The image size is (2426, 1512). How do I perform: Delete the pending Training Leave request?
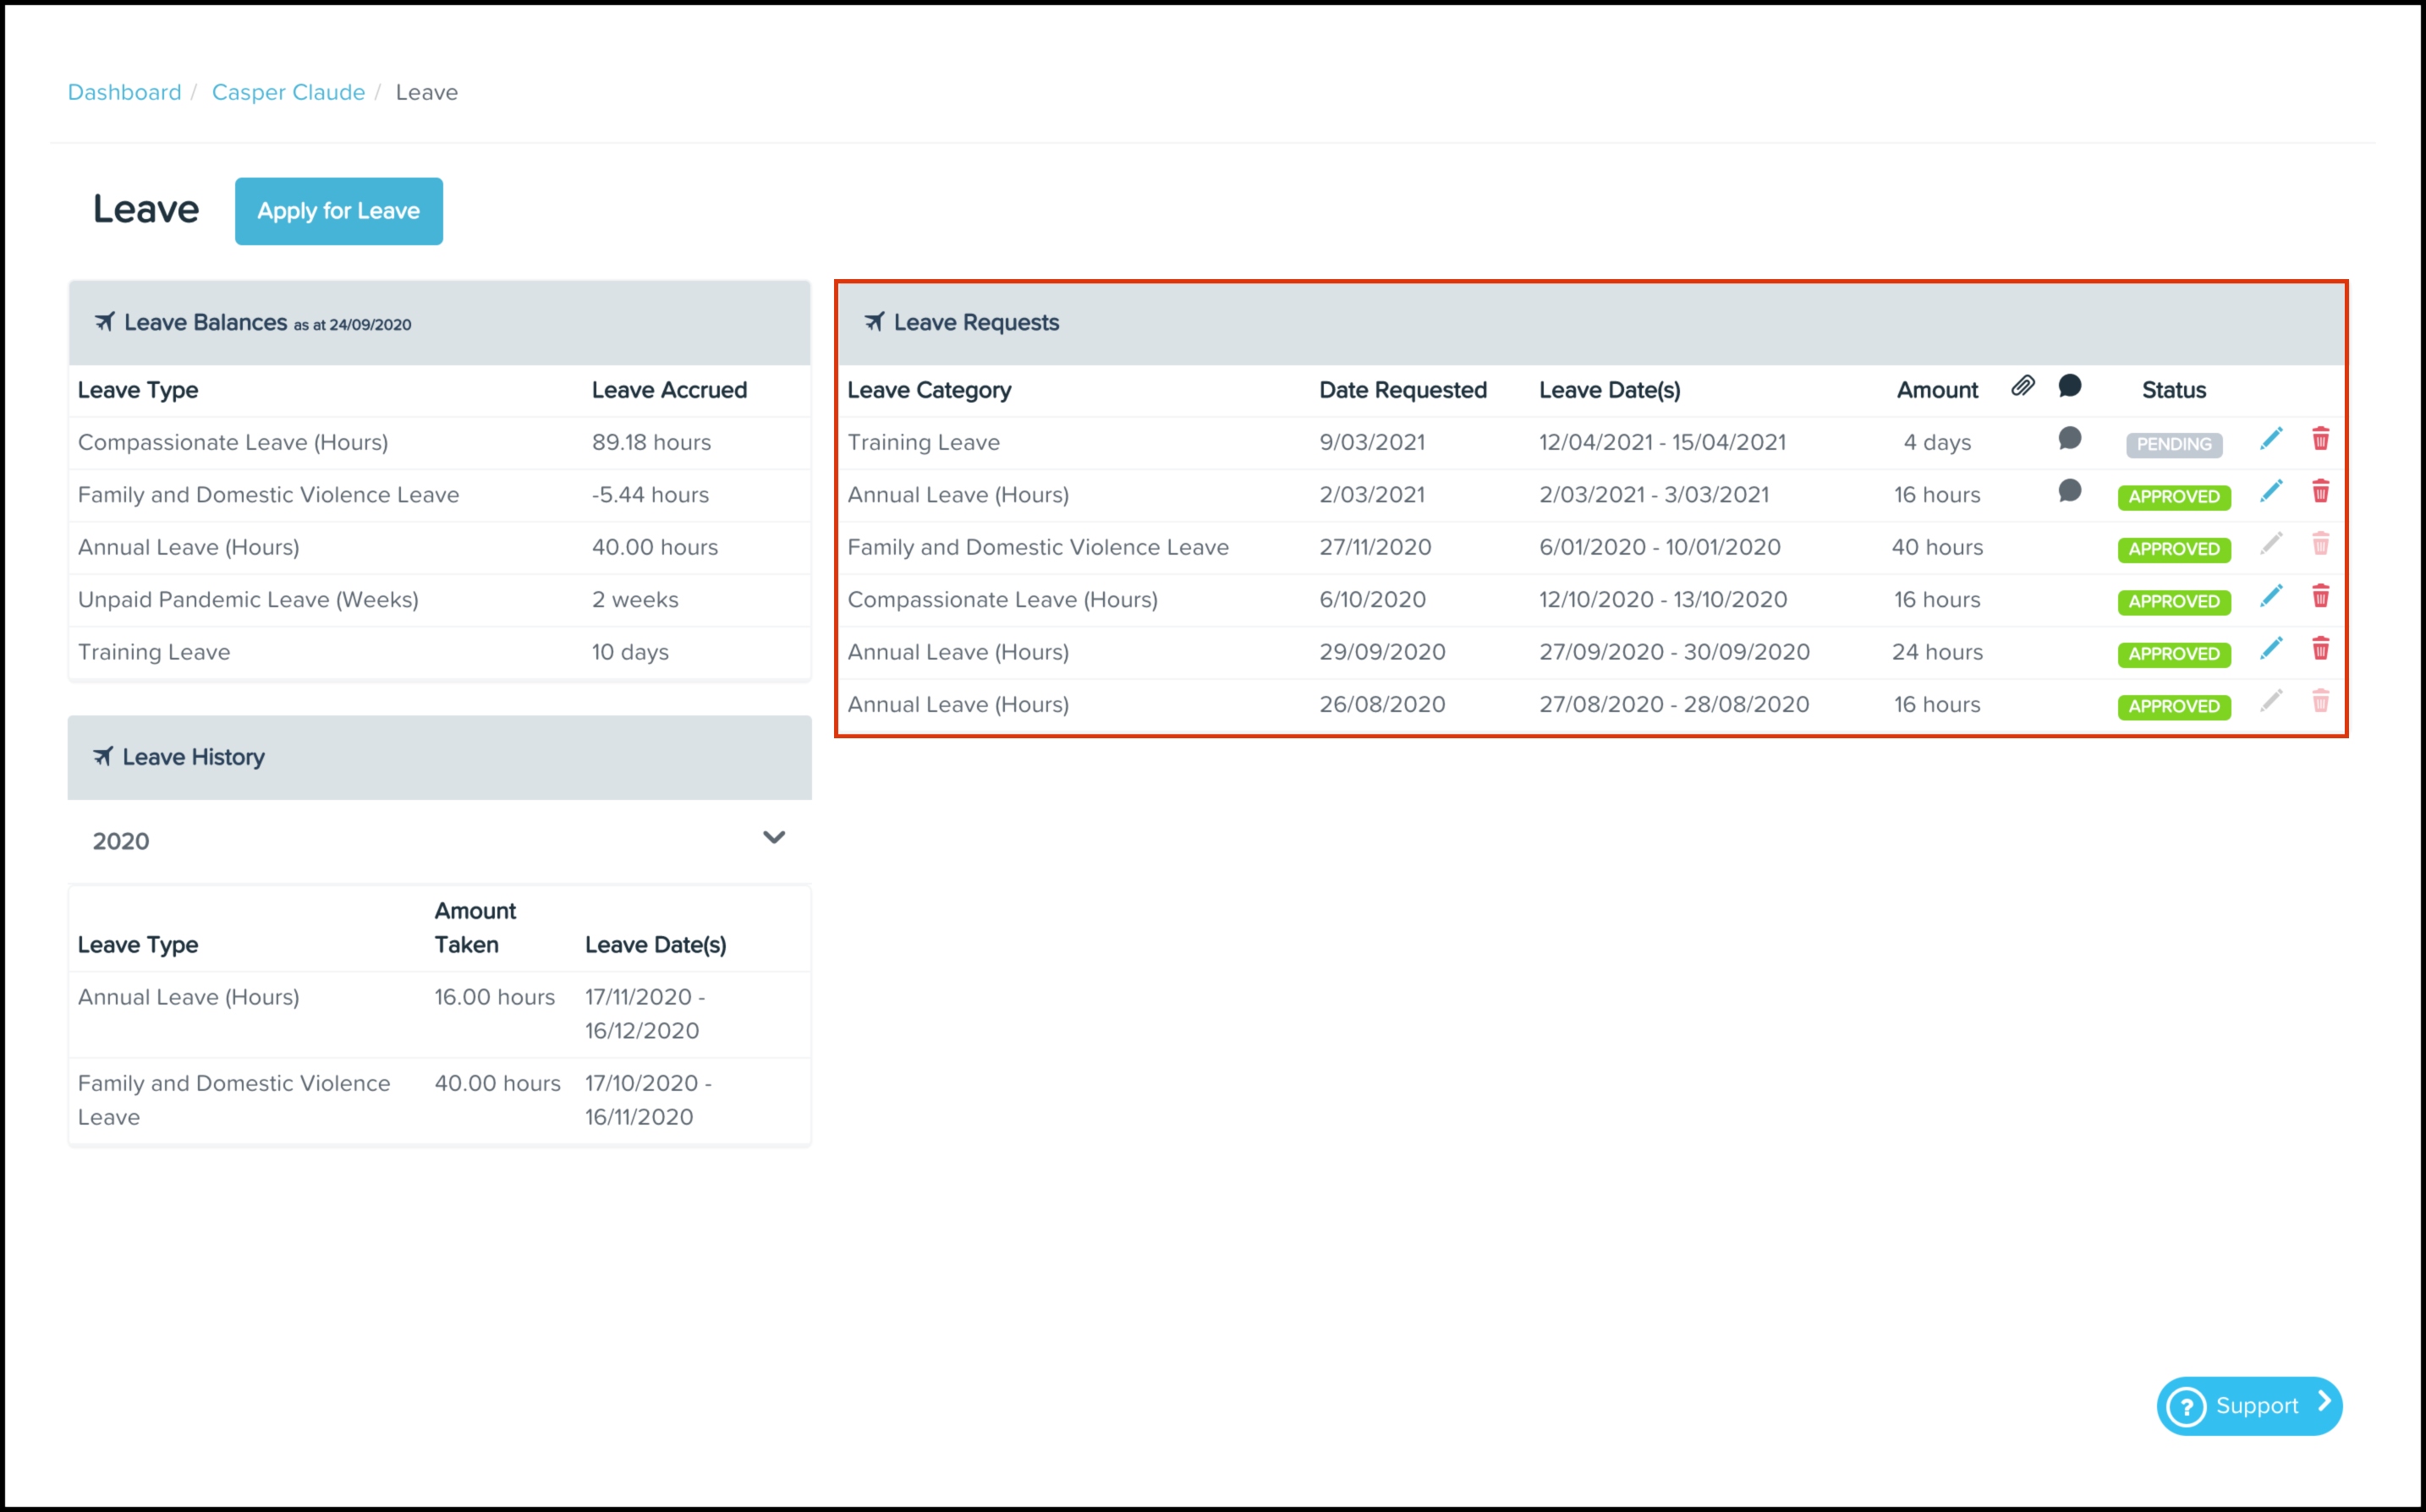coord(2320,439)
